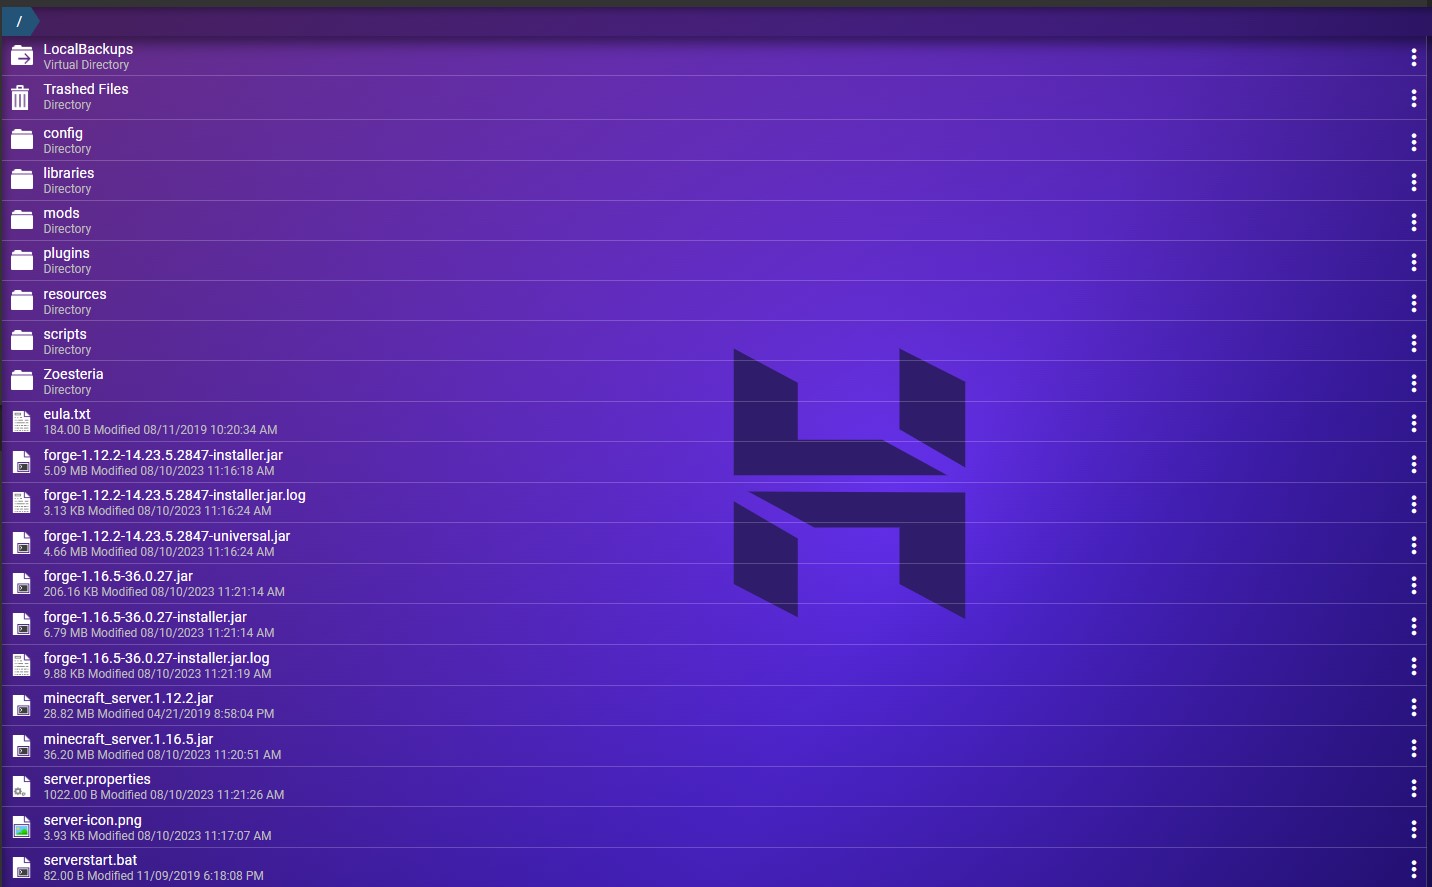1432x887 pixels.
Task: Open kebab menu for forge-1.16.5-36.0.27.jar
Action: (1413, 585)
